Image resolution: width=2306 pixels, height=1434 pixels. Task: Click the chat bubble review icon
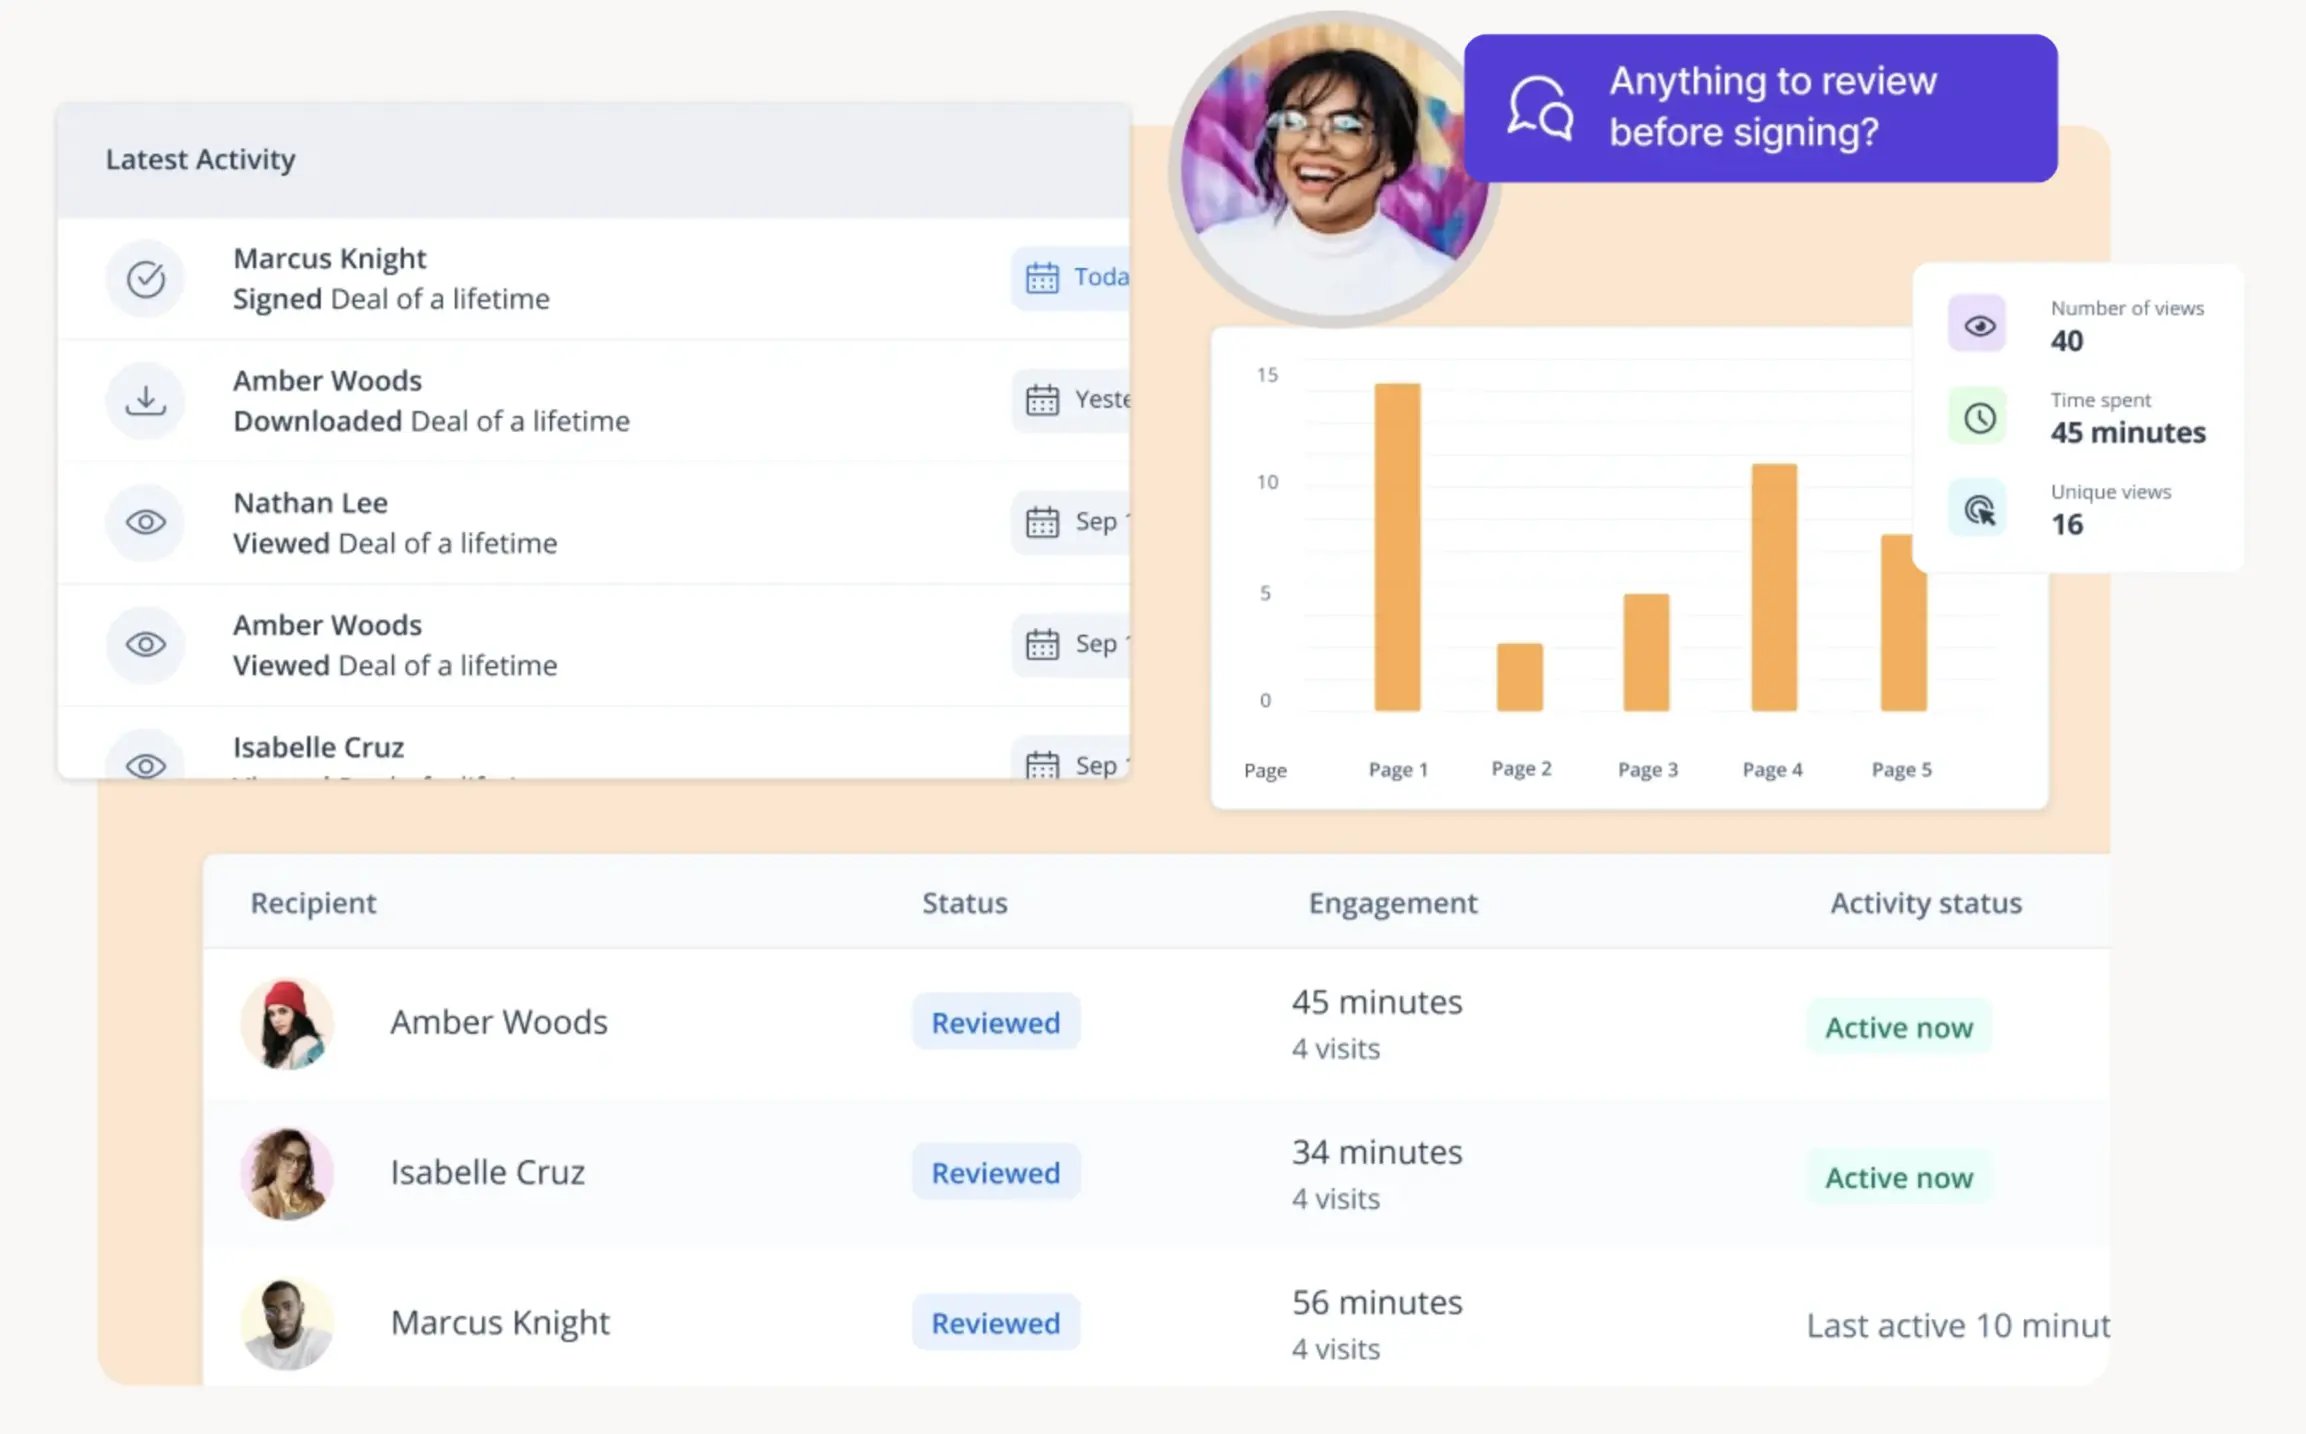[x=1539, y=106]
